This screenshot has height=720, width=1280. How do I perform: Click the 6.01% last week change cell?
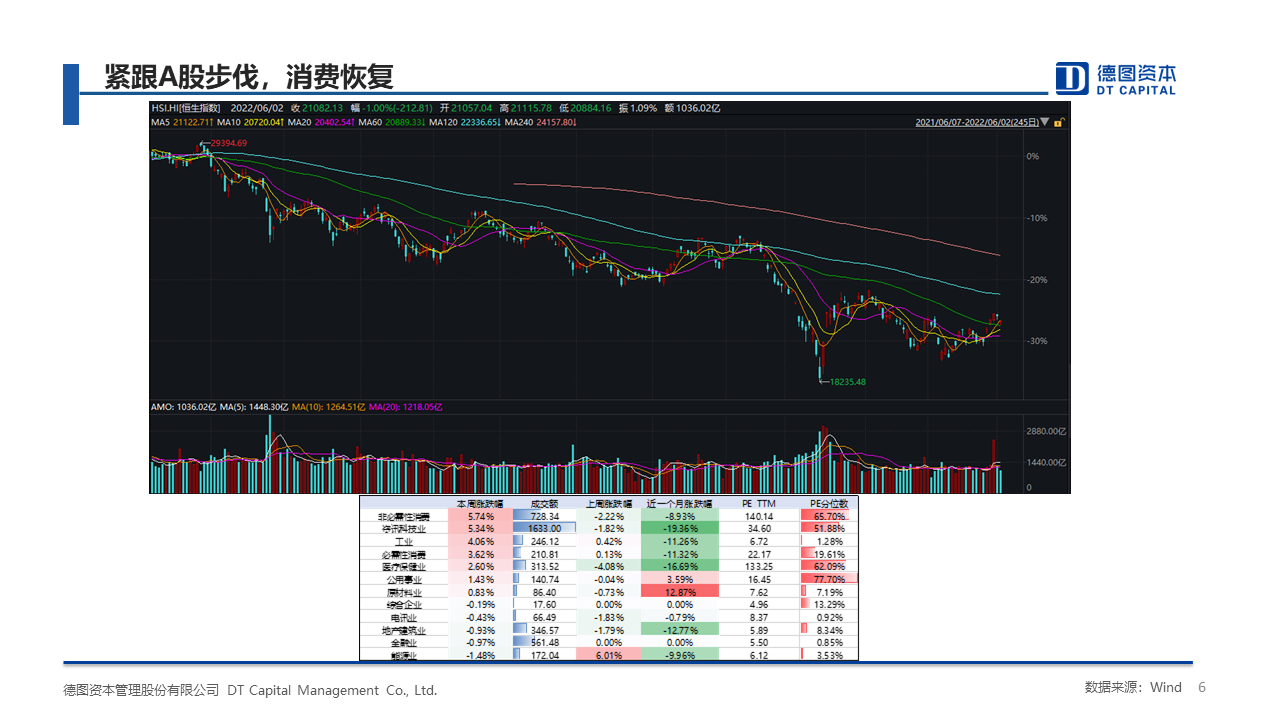(x=609, y=655)
